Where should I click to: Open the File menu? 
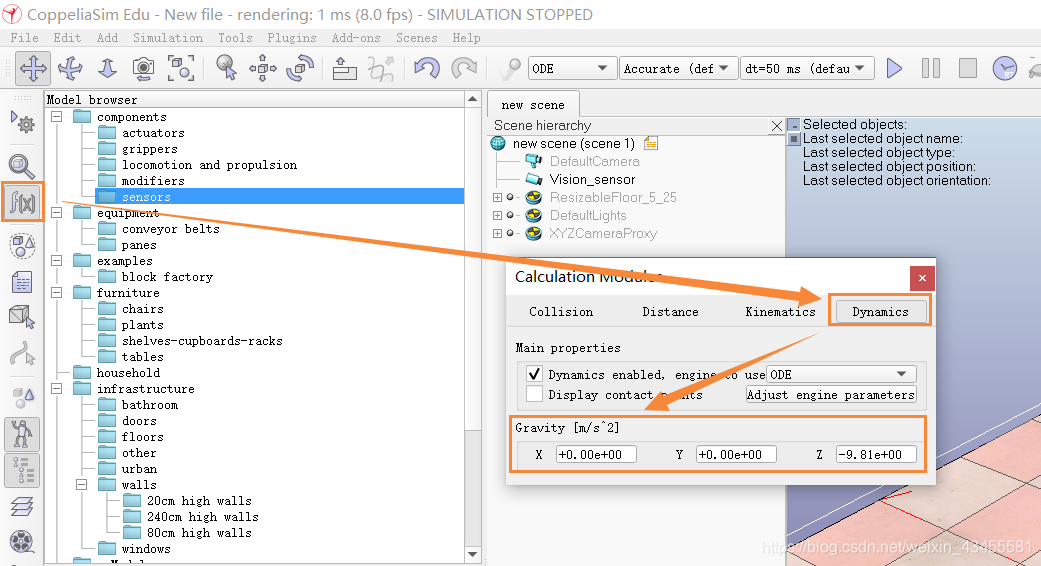click(25, 38)
